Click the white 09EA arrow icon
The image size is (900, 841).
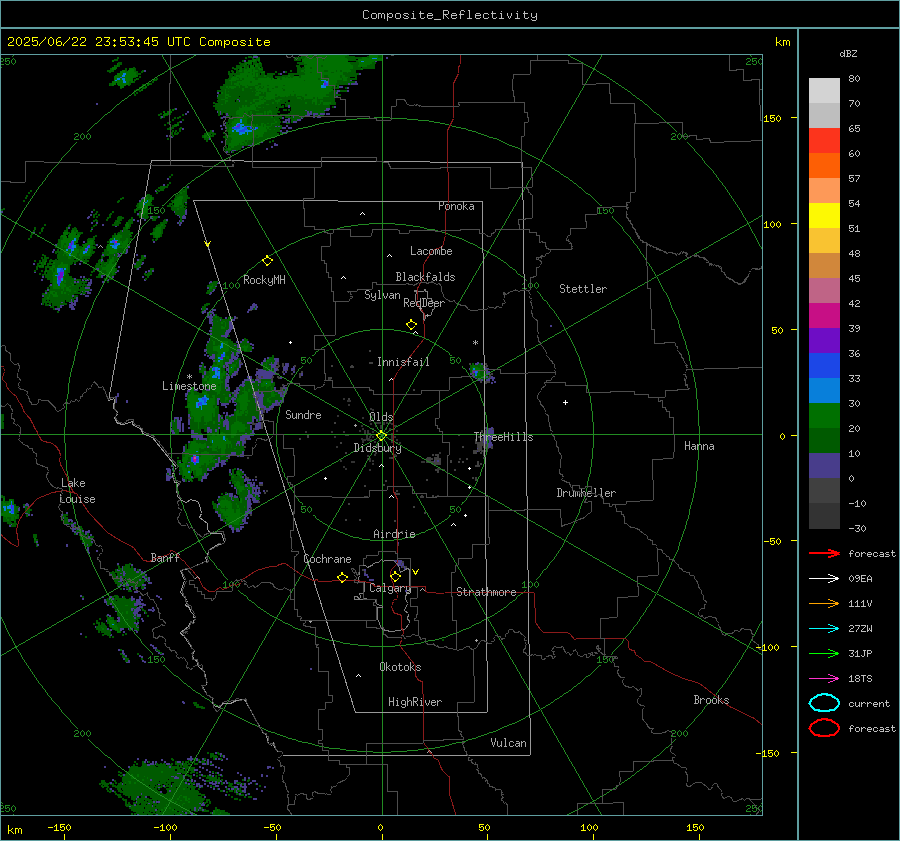point(824,579)
